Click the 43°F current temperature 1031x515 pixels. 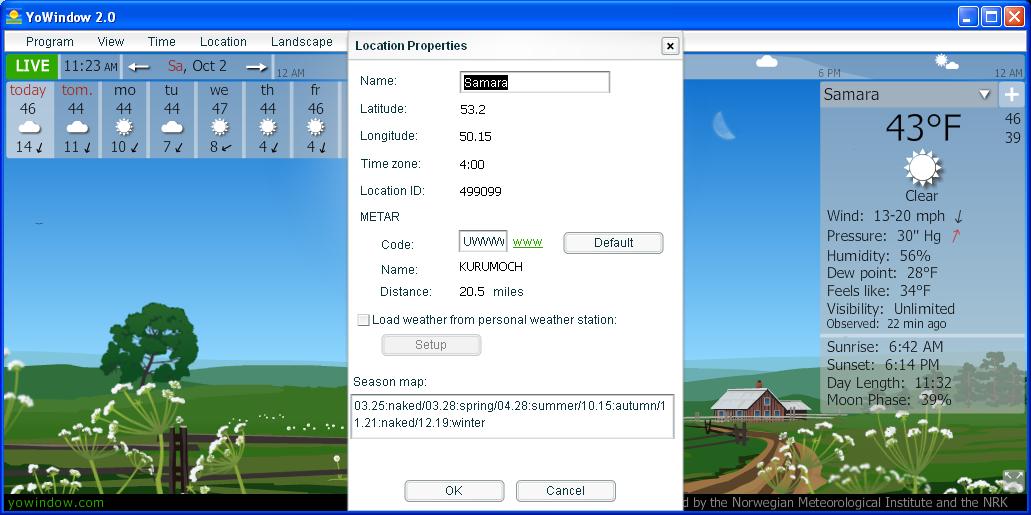(923, 128)
